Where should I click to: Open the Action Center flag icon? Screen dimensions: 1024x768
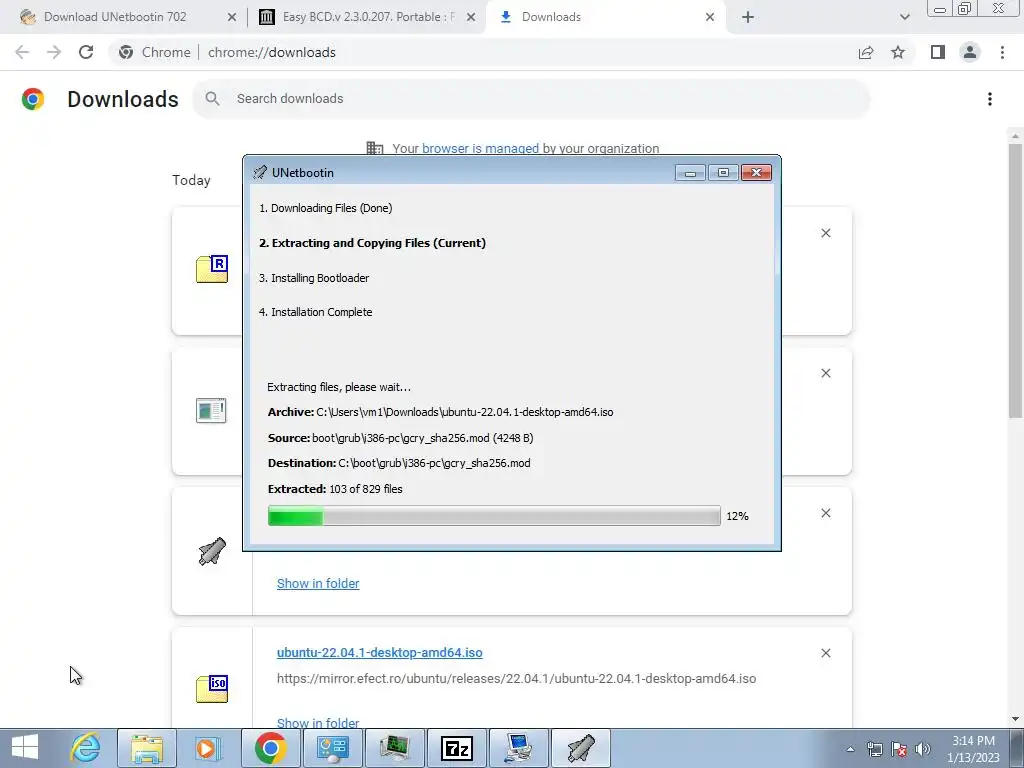pos(899,749)
